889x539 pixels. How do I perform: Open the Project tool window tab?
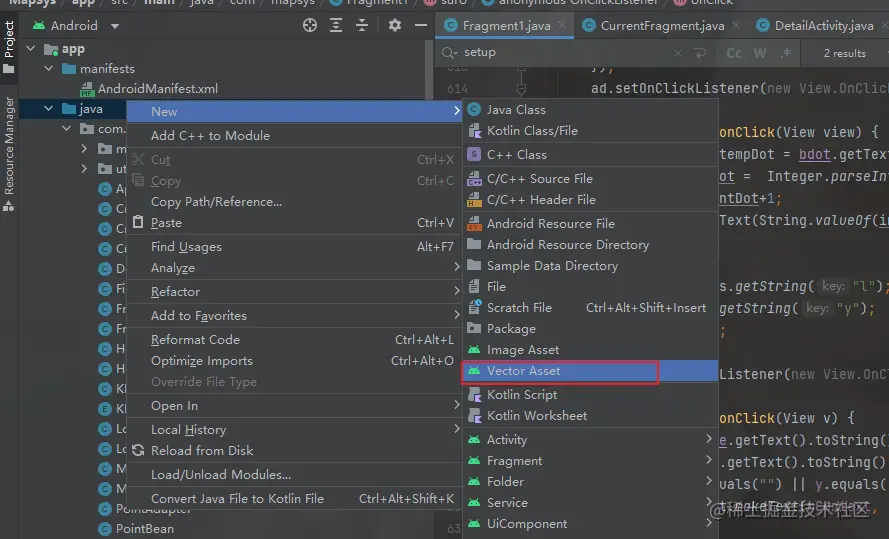[9, 48]
